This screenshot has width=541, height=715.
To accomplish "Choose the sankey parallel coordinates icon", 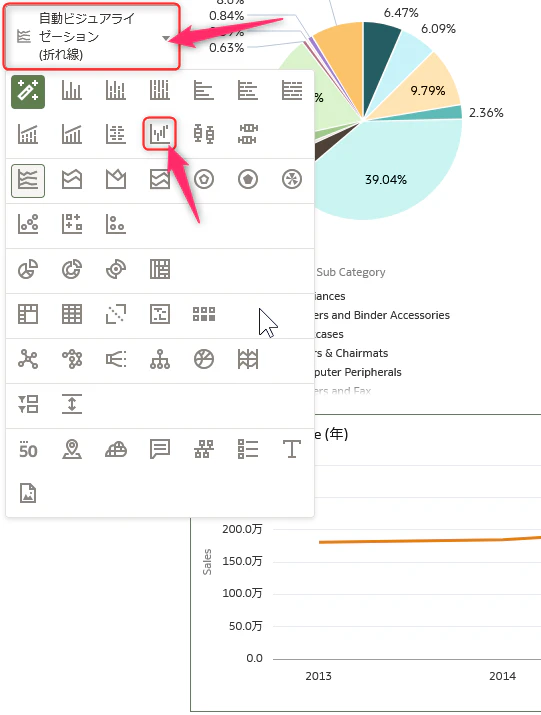I will tap(248, 359).
